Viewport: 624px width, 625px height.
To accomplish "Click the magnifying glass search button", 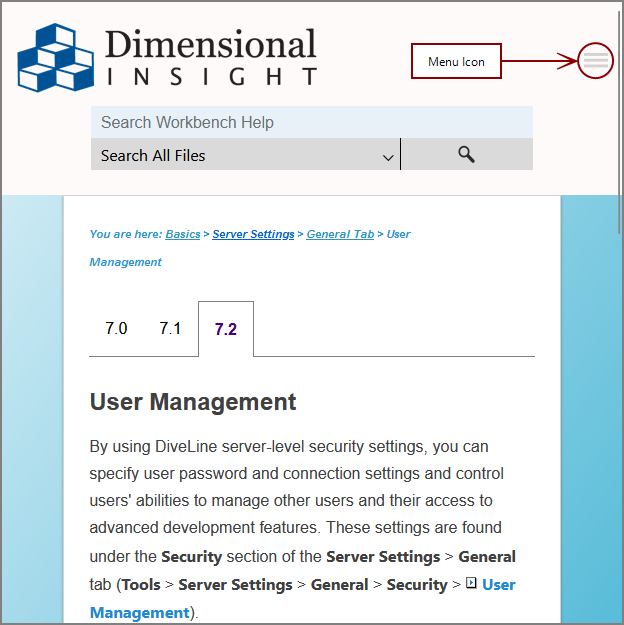I will 466,154.
